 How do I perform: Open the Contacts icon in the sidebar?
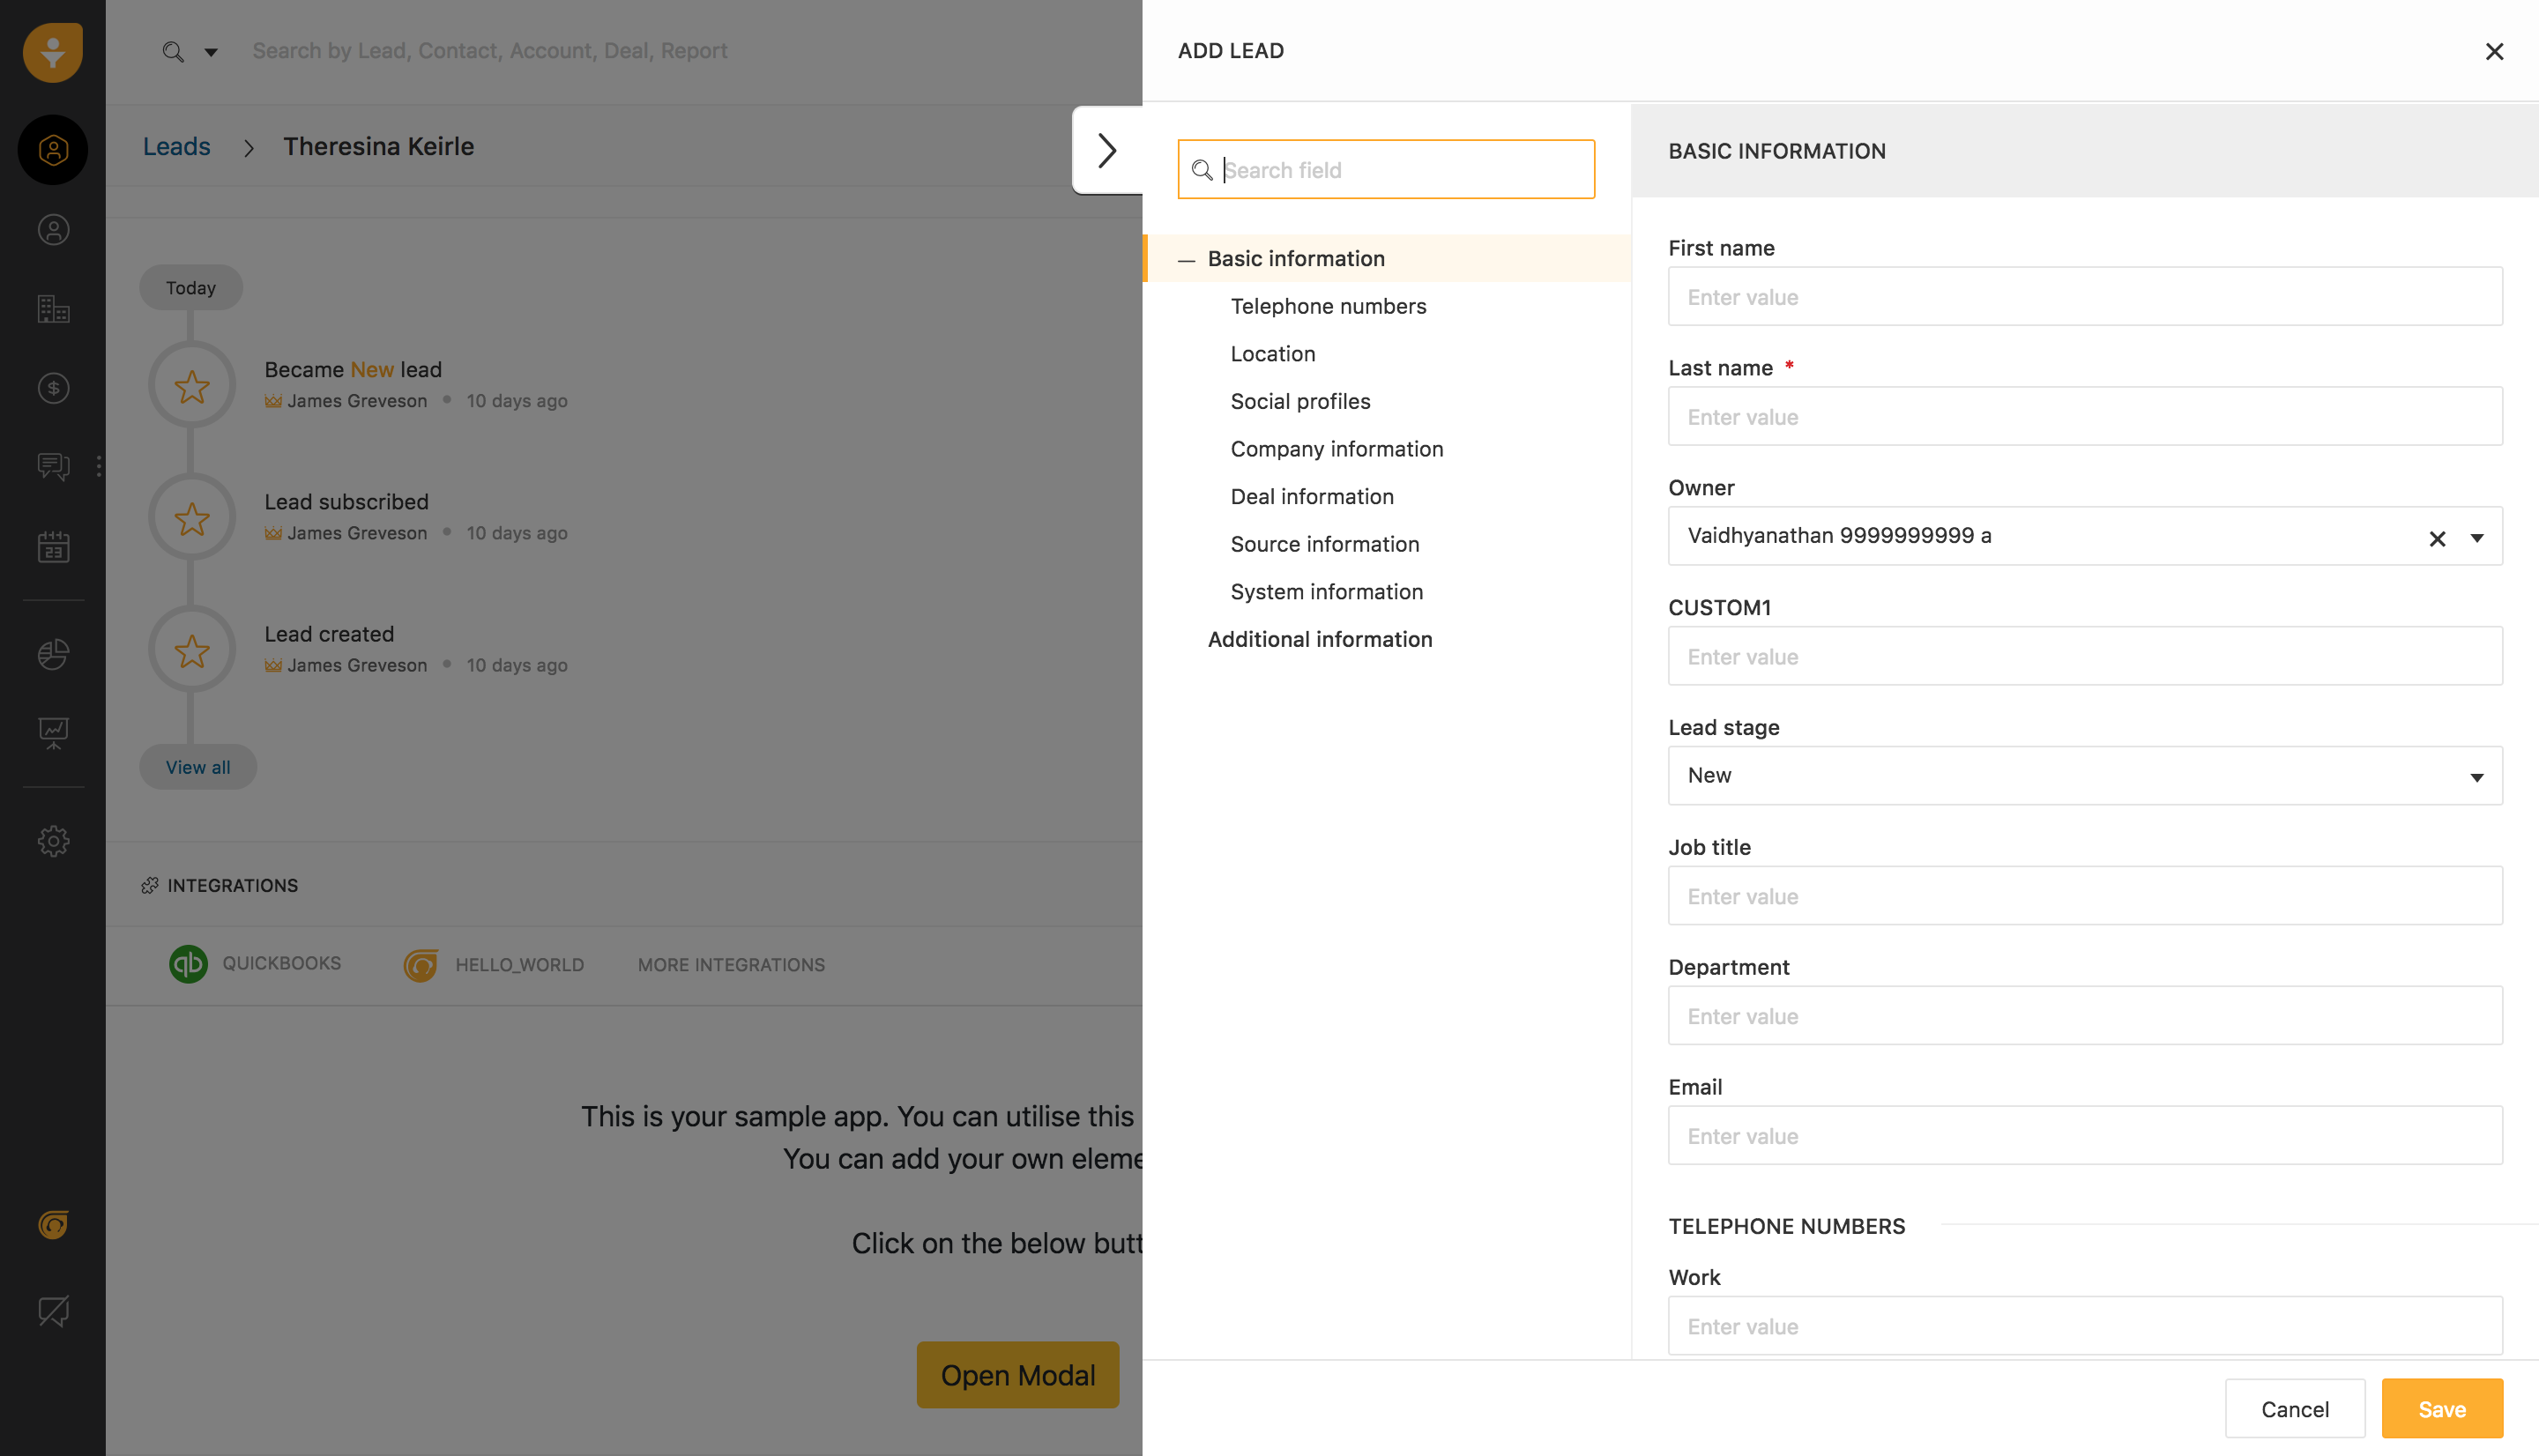tap(53, 230)
